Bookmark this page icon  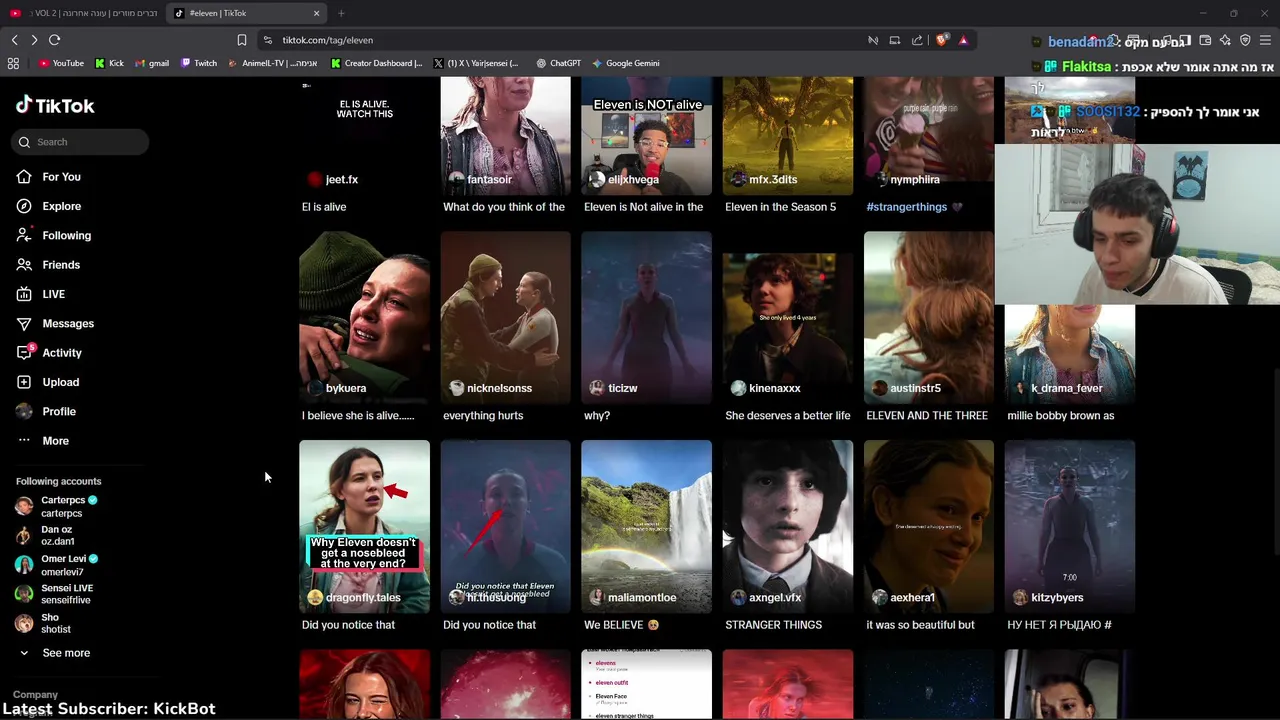point(242,40)
